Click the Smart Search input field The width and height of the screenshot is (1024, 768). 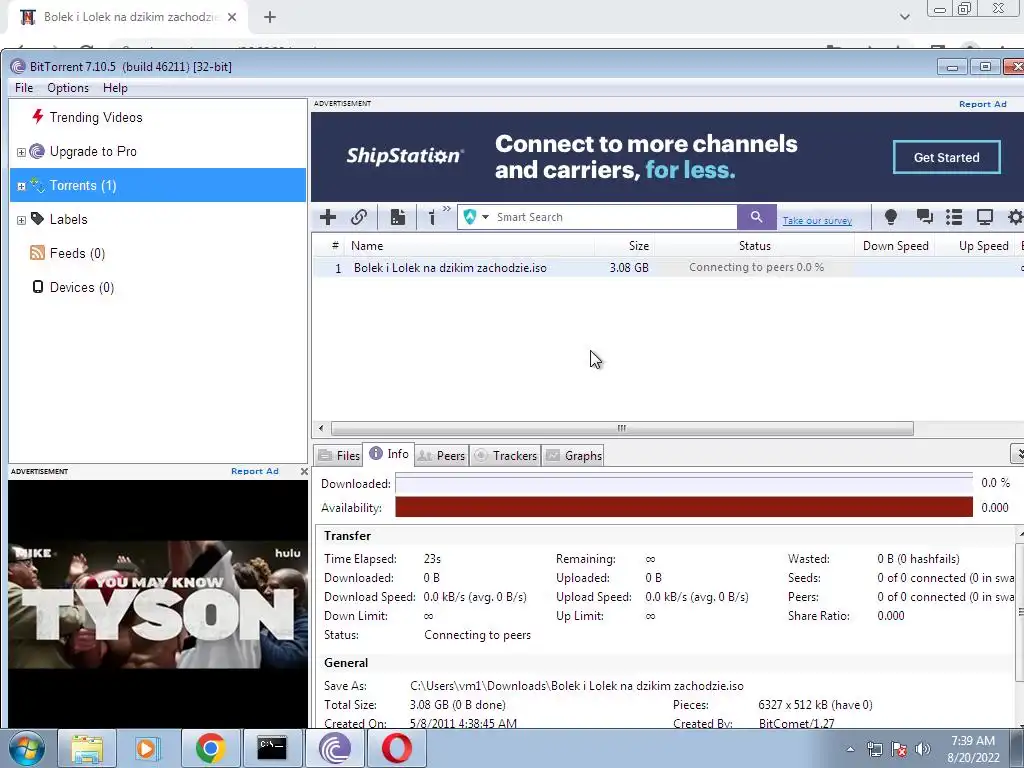pos(614,217)
